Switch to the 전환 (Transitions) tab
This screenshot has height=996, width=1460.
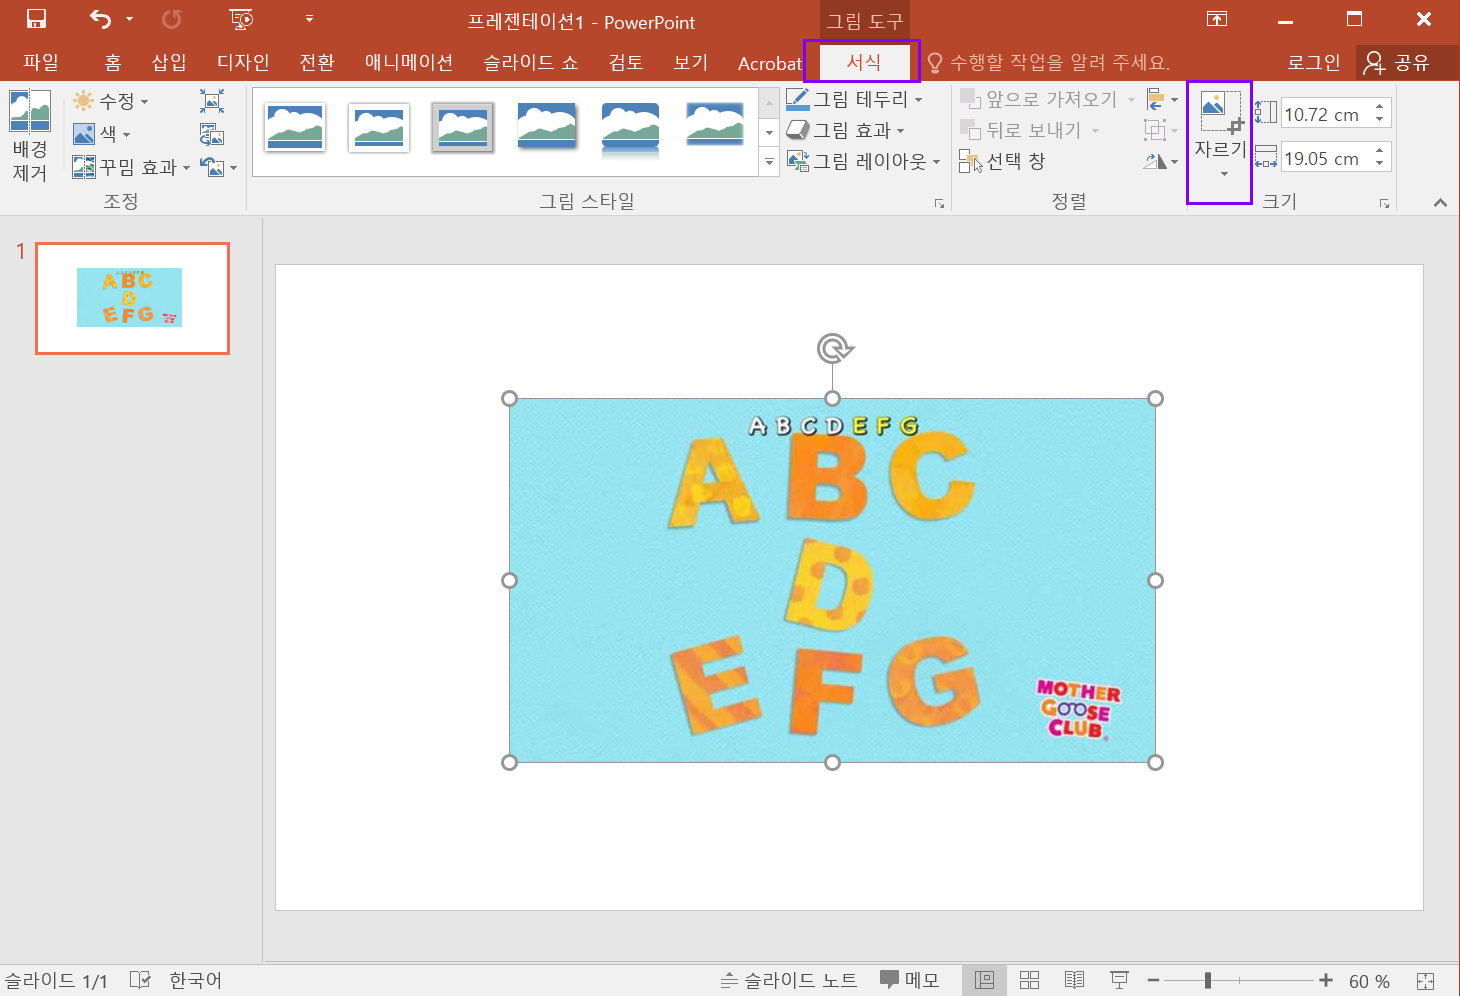point(317,62)
